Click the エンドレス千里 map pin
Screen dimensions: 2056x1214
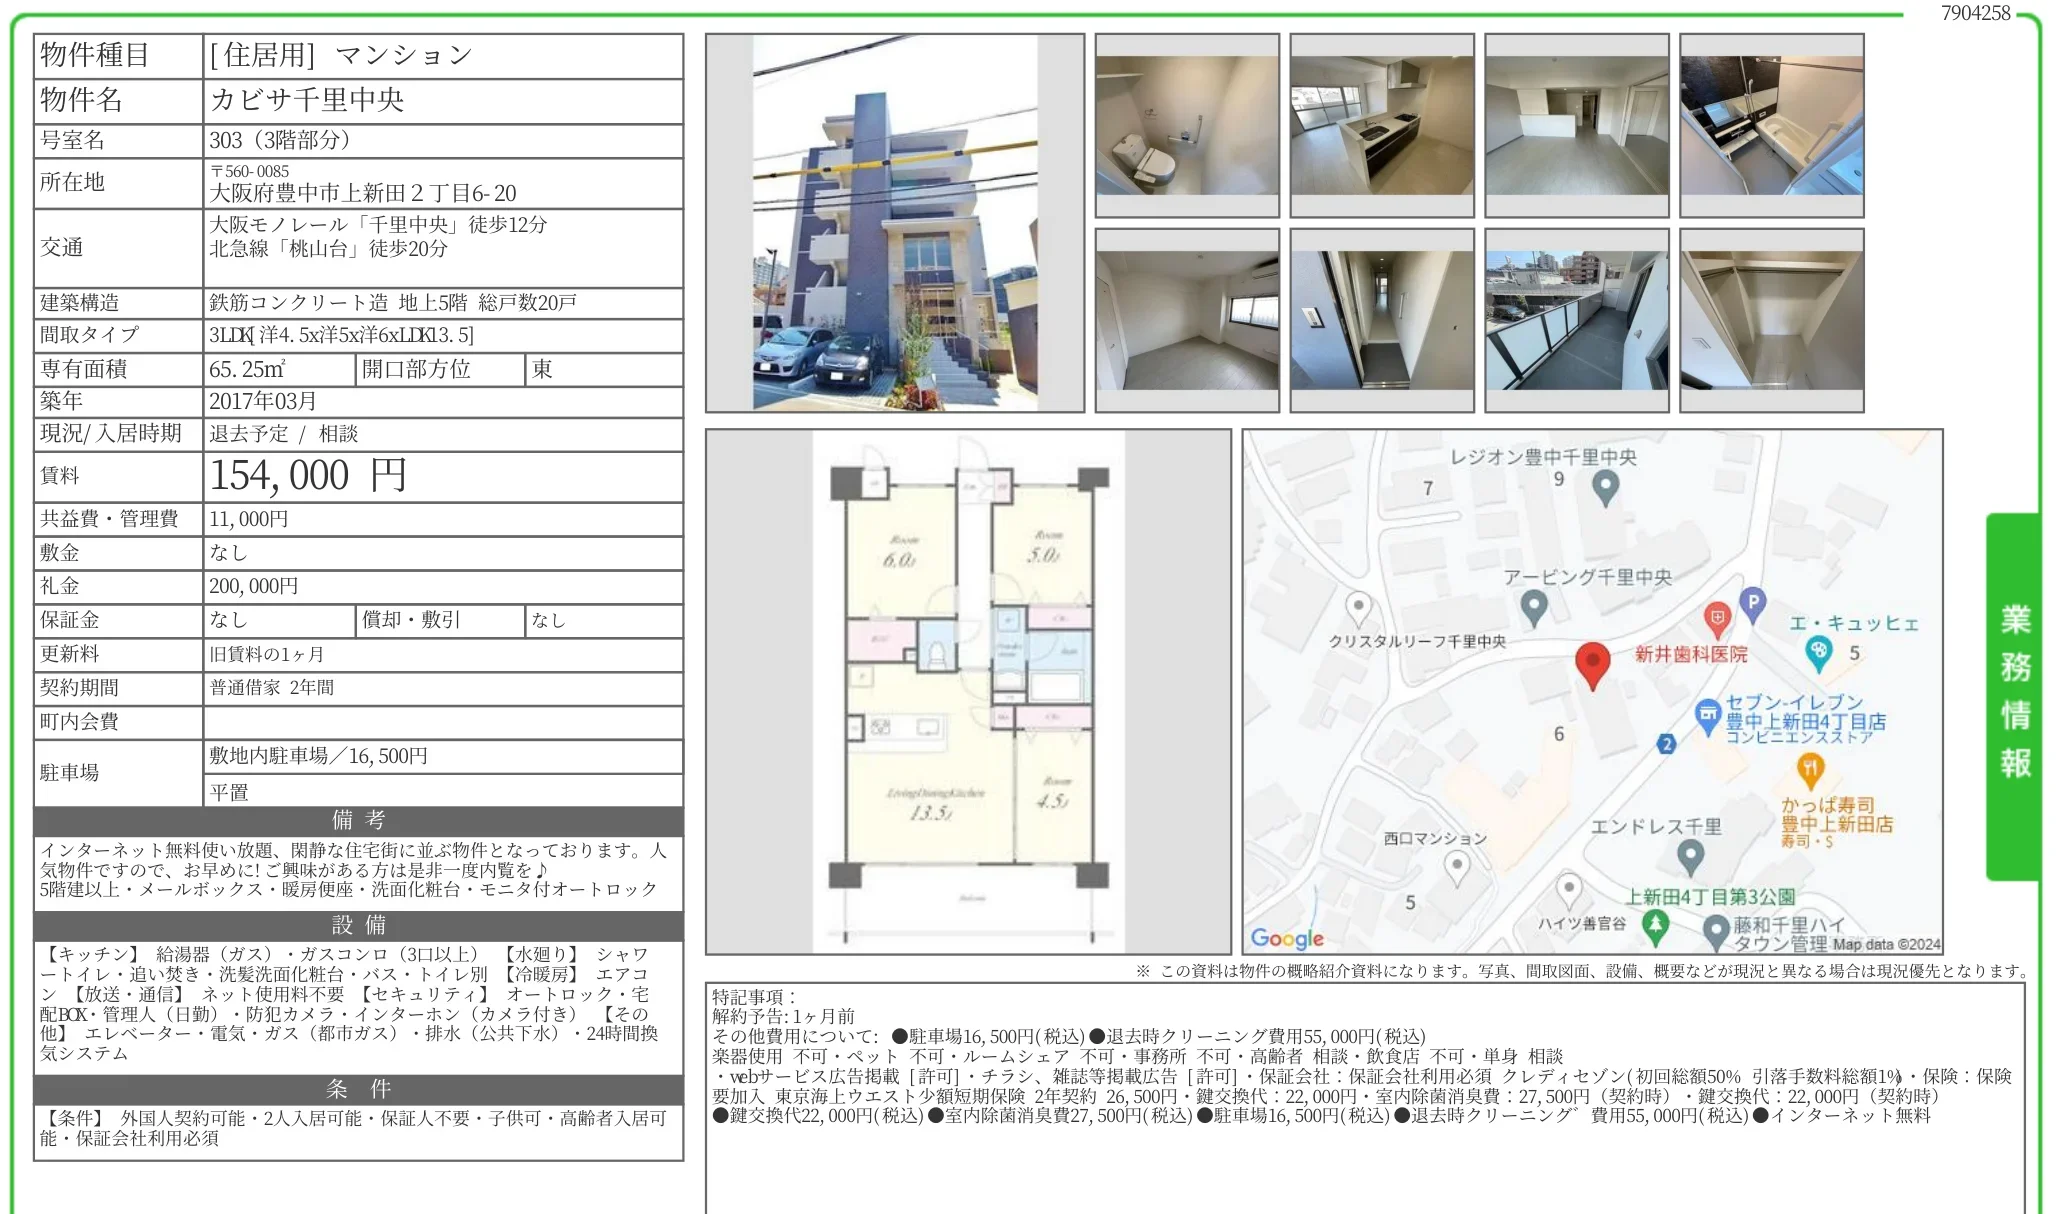pos(1690,855)
